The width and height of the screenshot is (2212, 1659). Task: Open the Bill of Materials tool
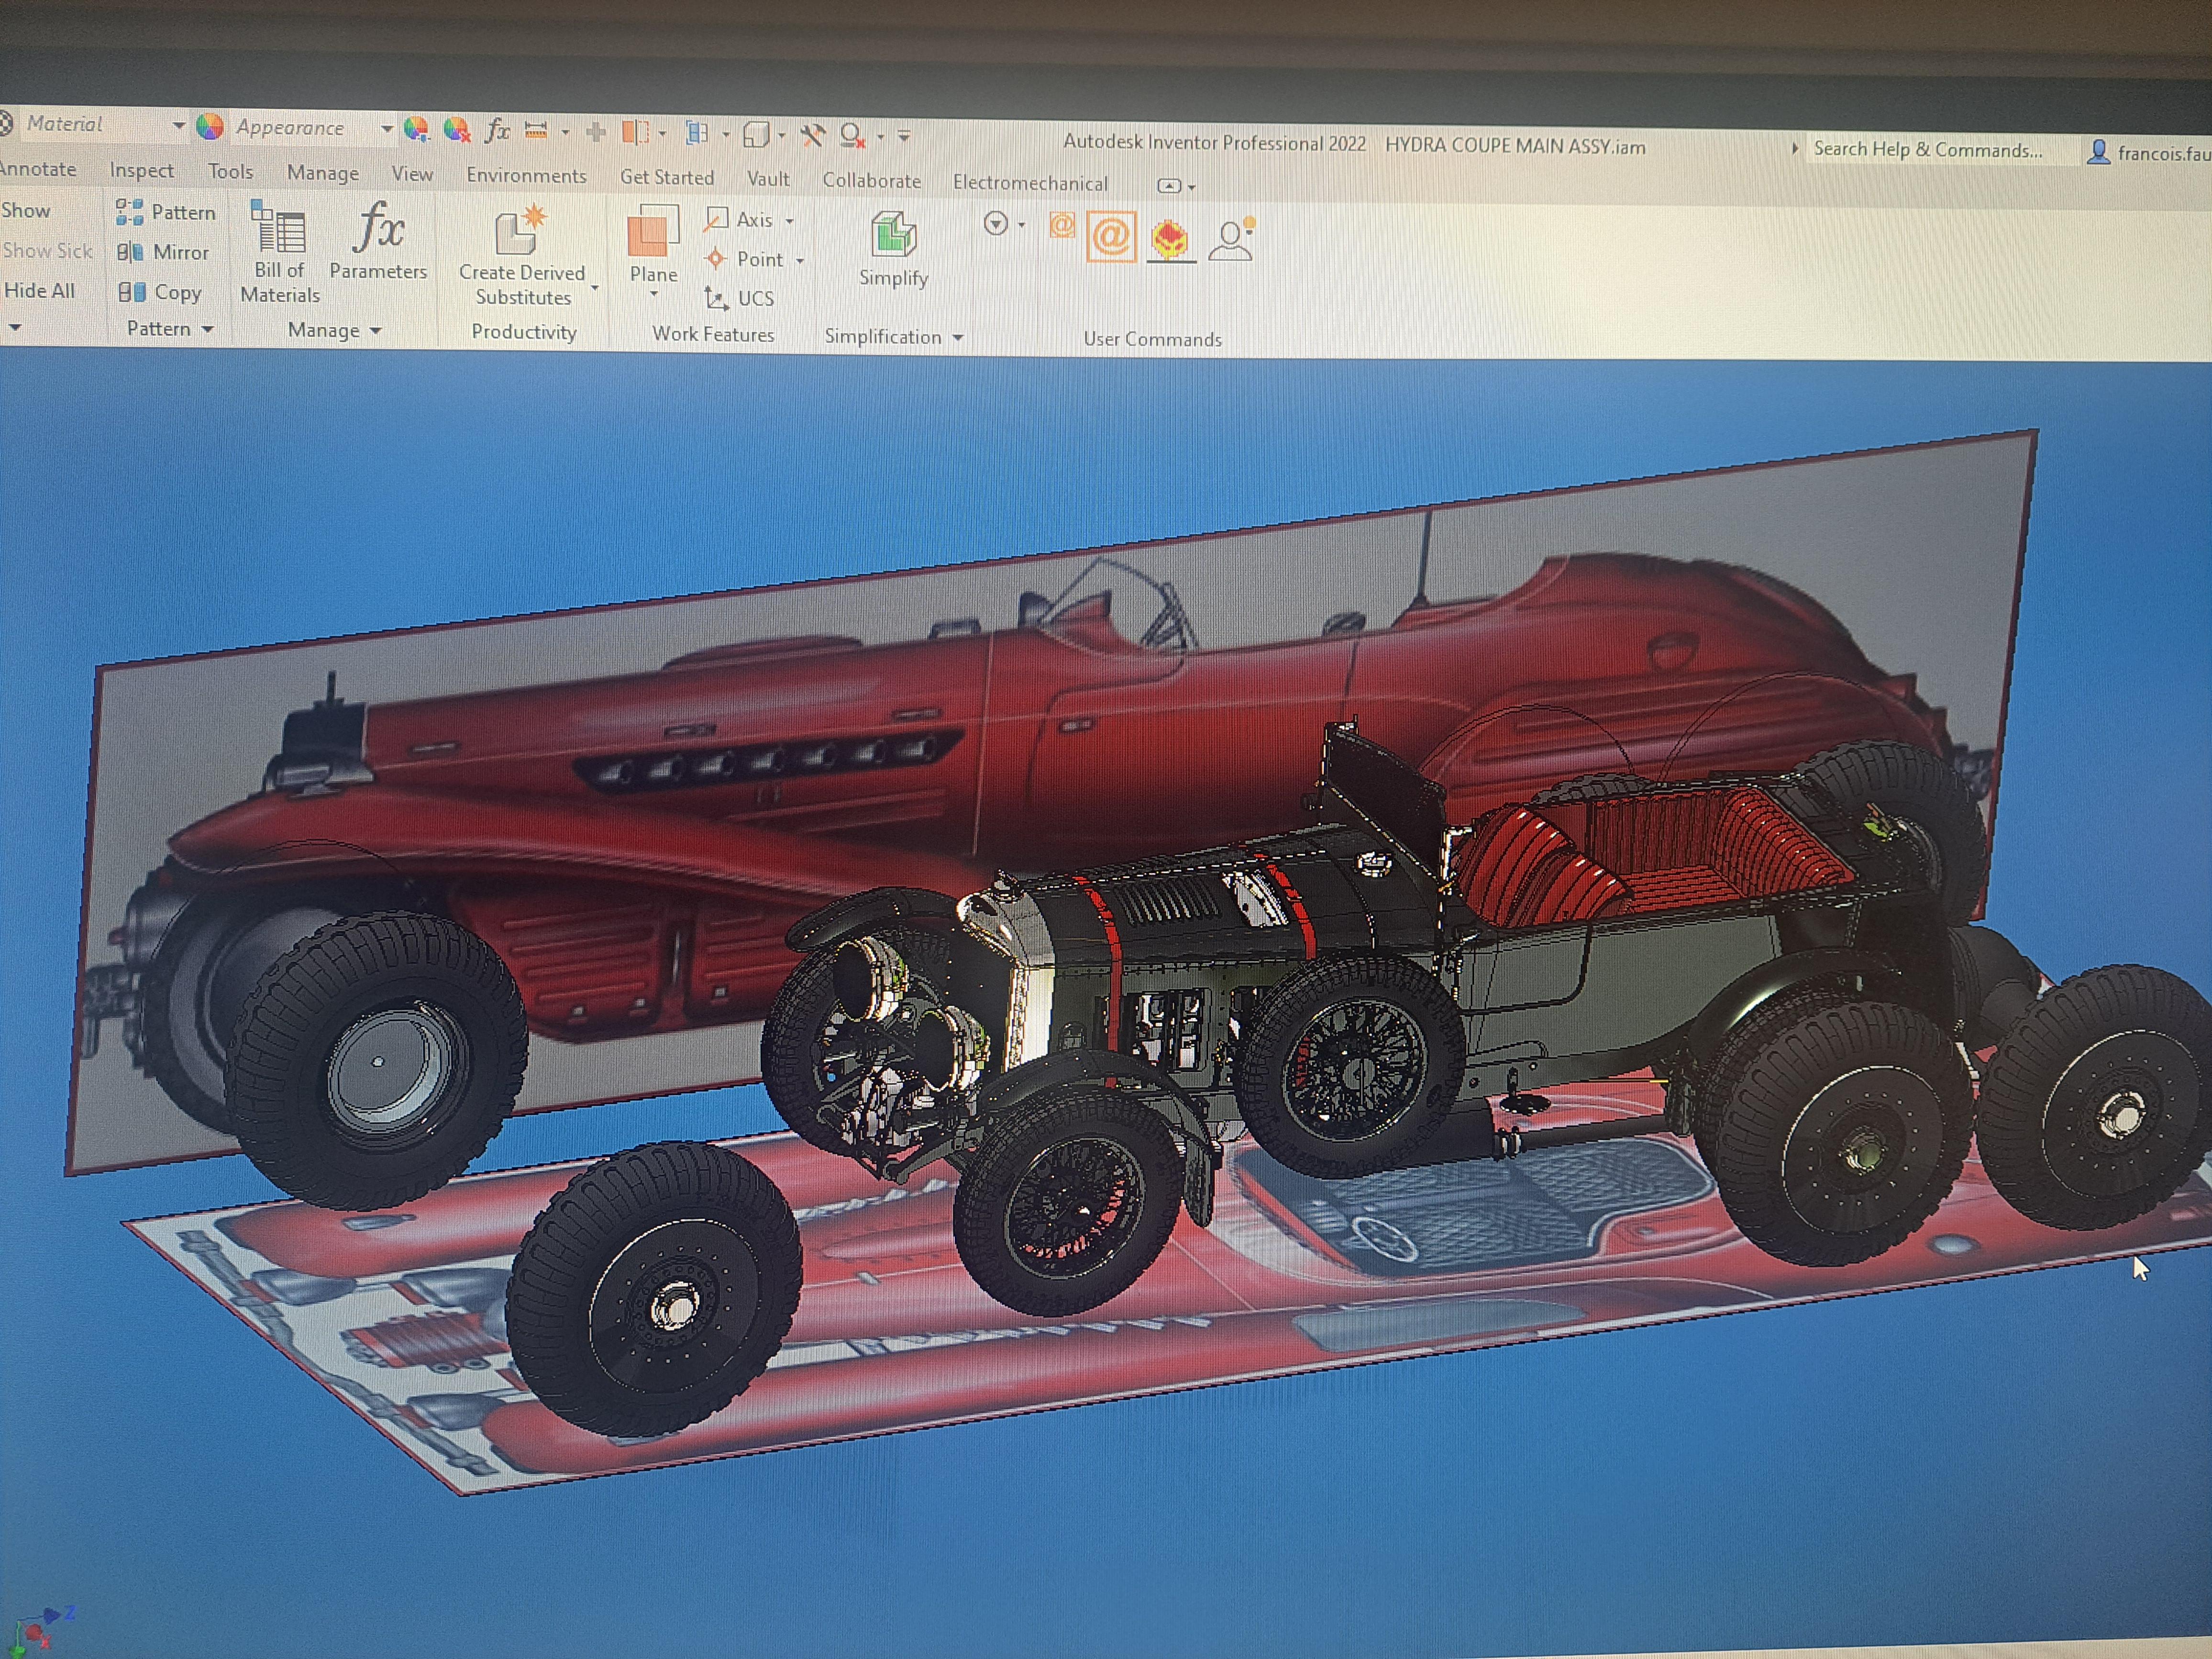tap(279, 252)
